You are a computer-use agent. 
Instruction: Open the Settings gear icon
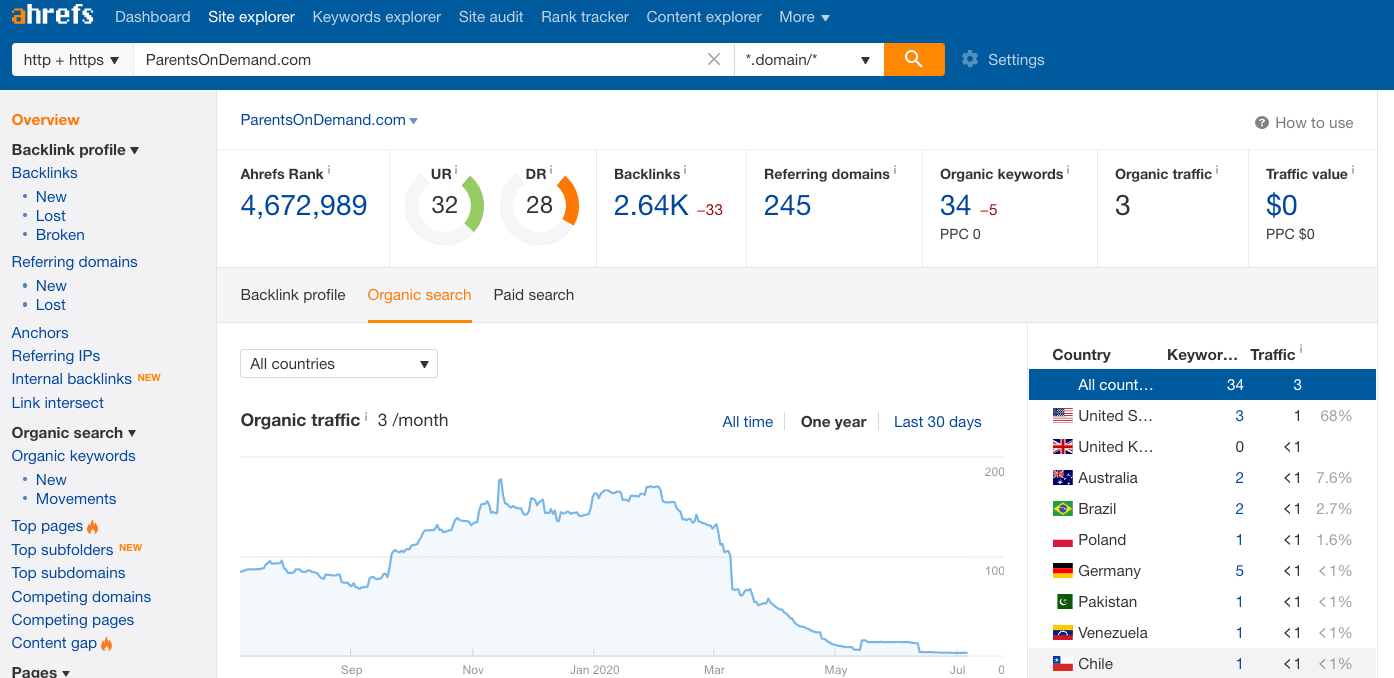970,59
